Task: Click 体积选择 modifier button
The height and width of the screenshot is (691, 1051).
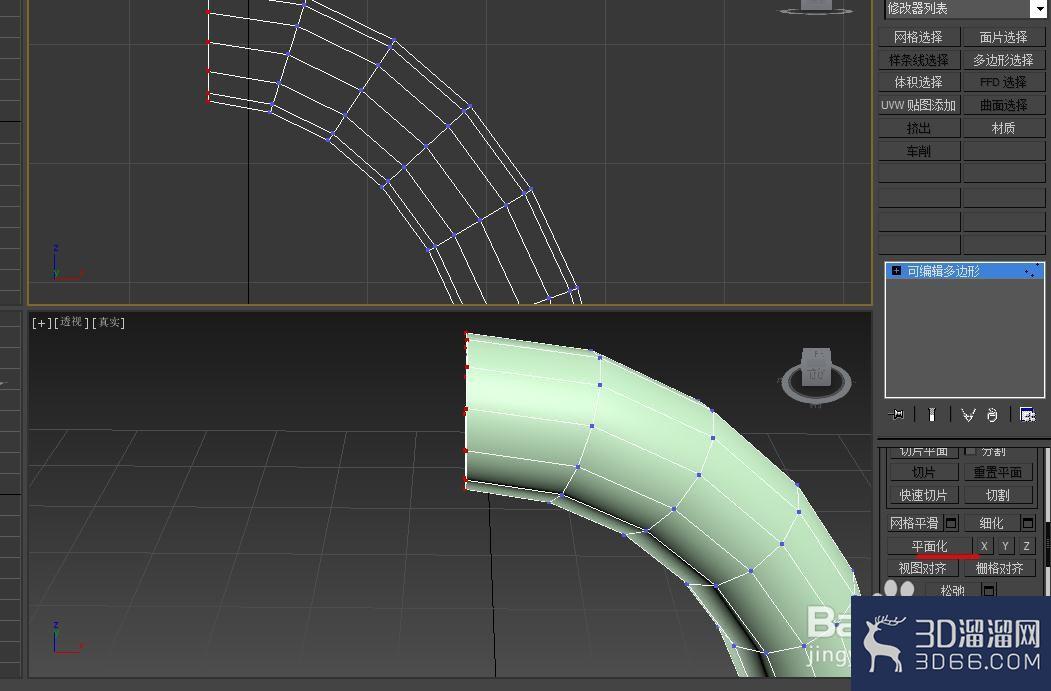Action: (919, 82)
